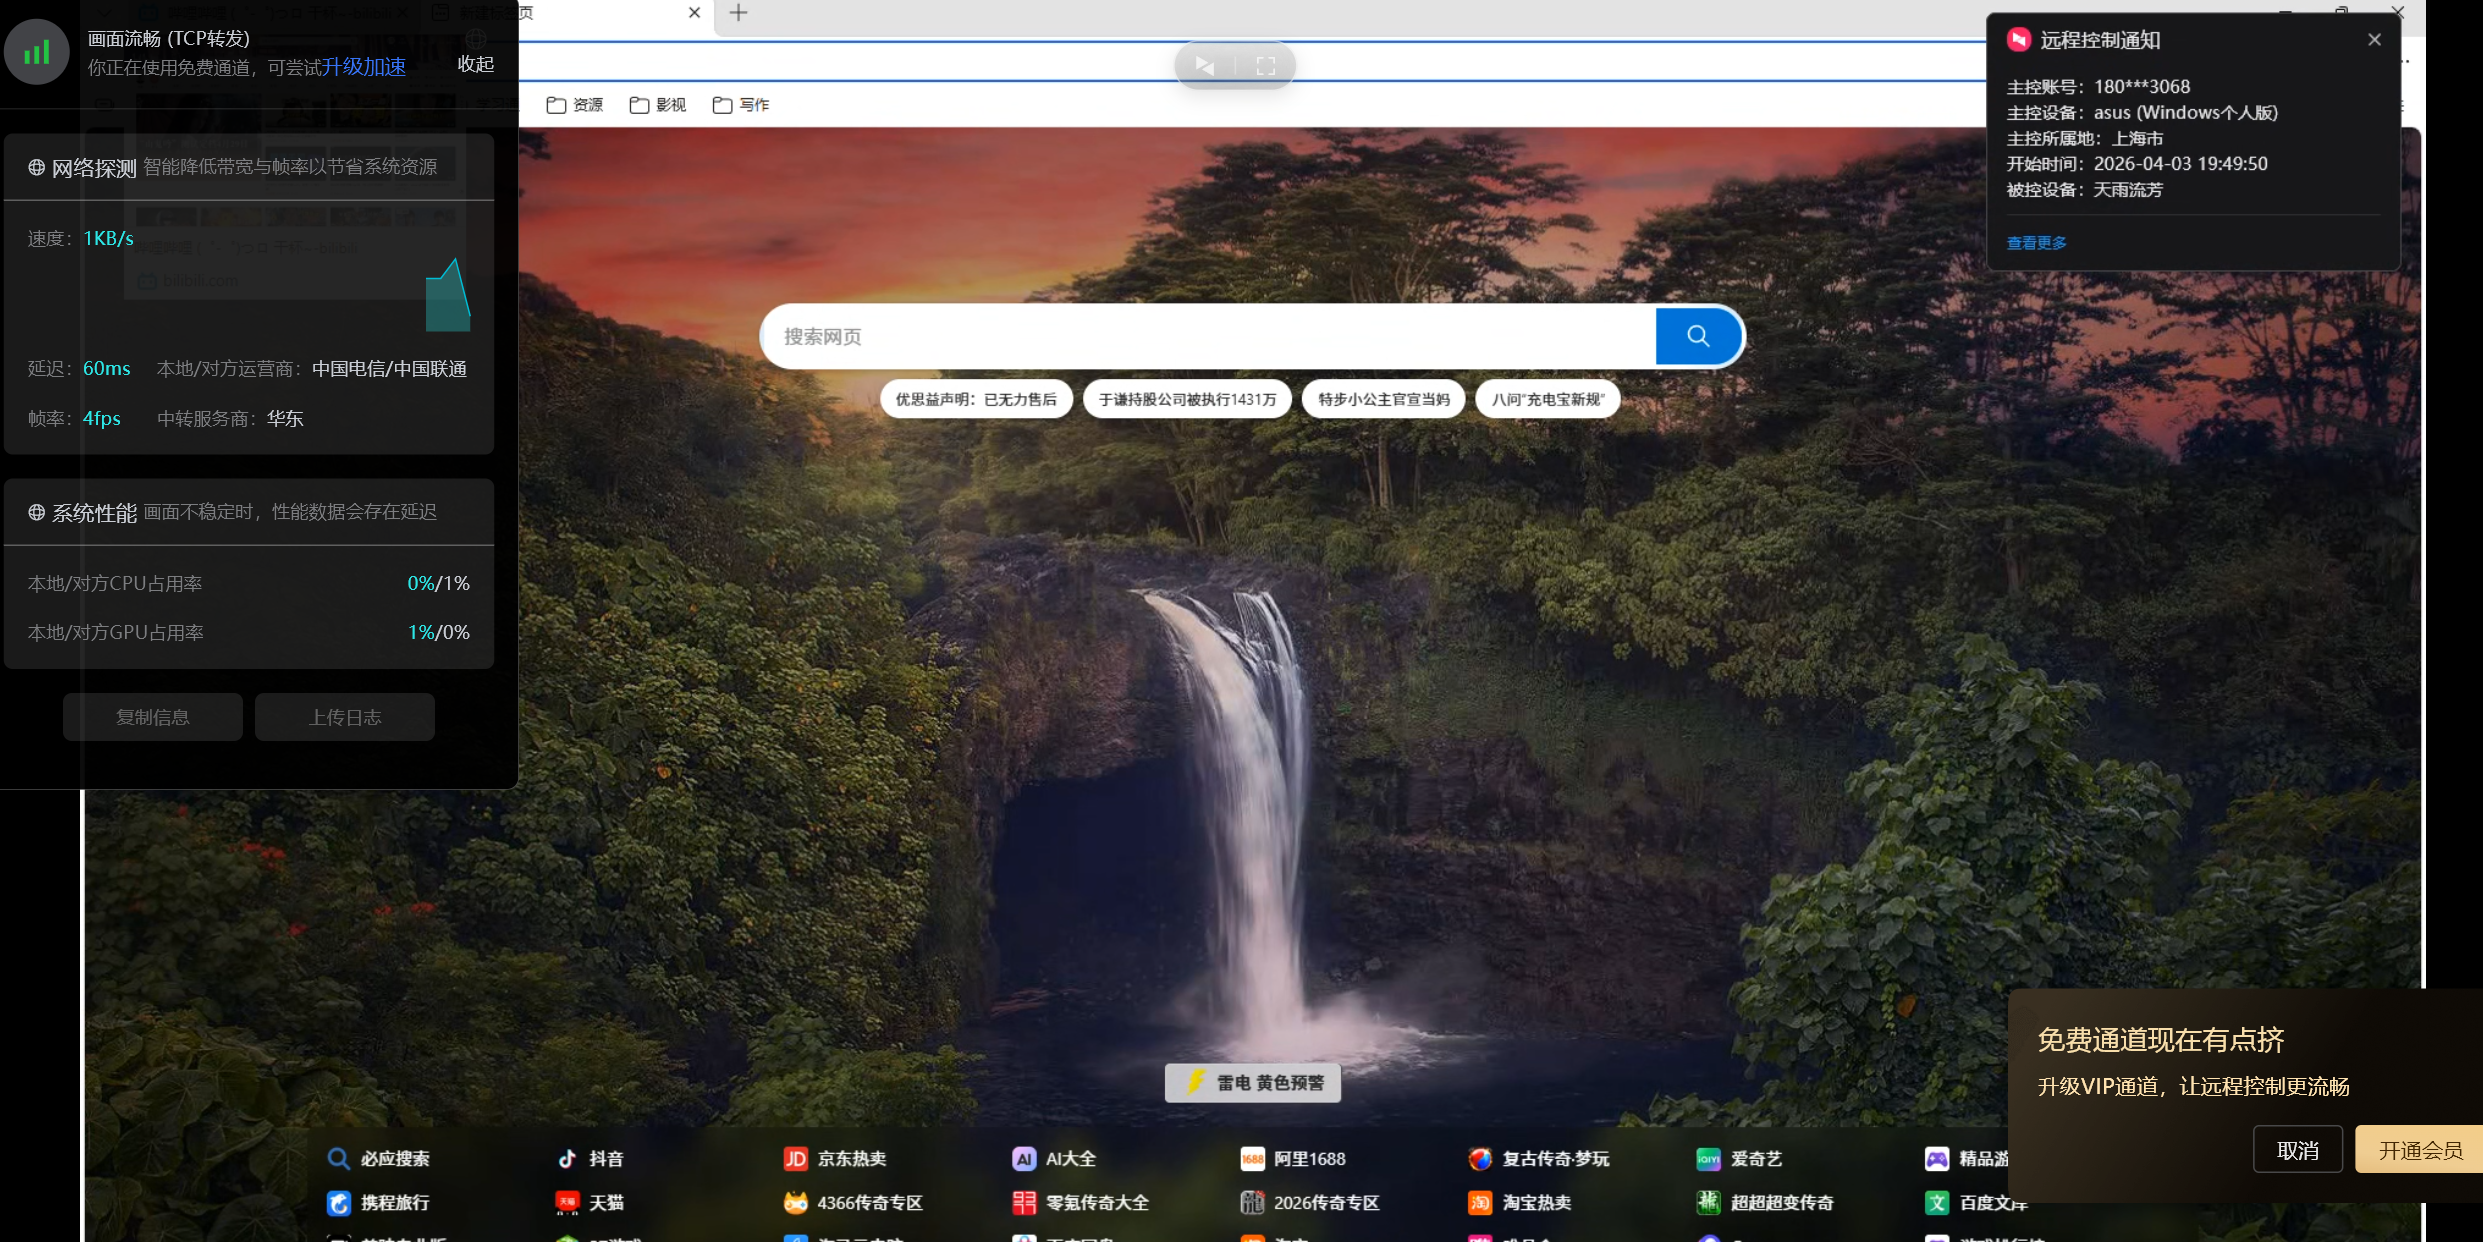Screen dimensions: 2483x1242
Task: Click the fullscreen icon in floating toolbar
Action: 1265,66
